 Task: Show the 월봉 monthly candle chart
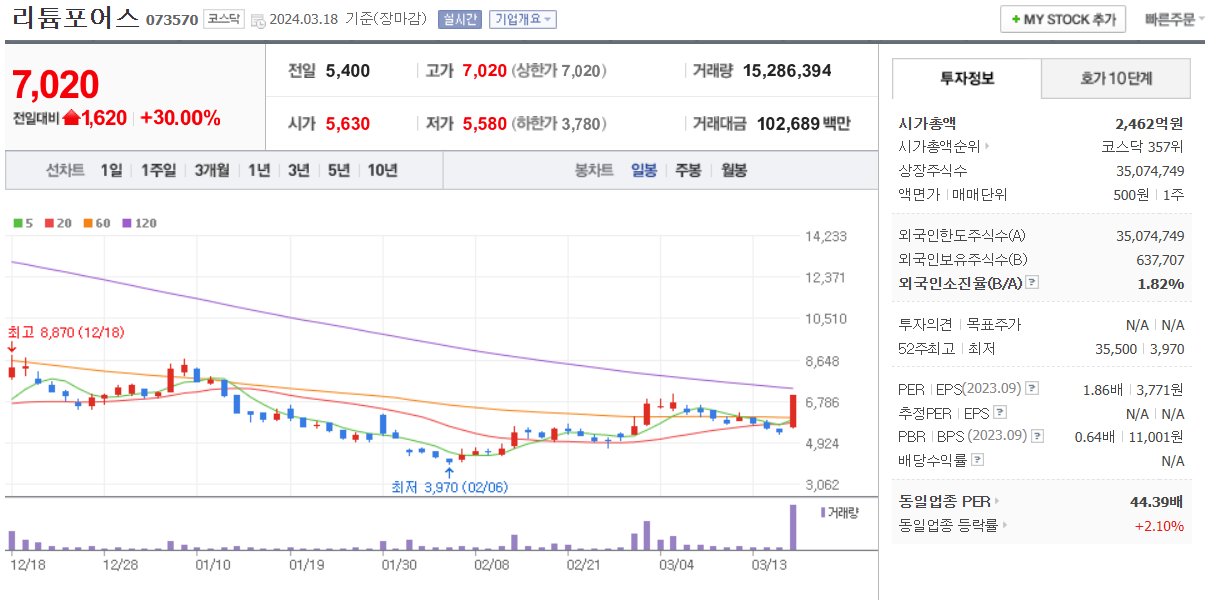[733, 170]
